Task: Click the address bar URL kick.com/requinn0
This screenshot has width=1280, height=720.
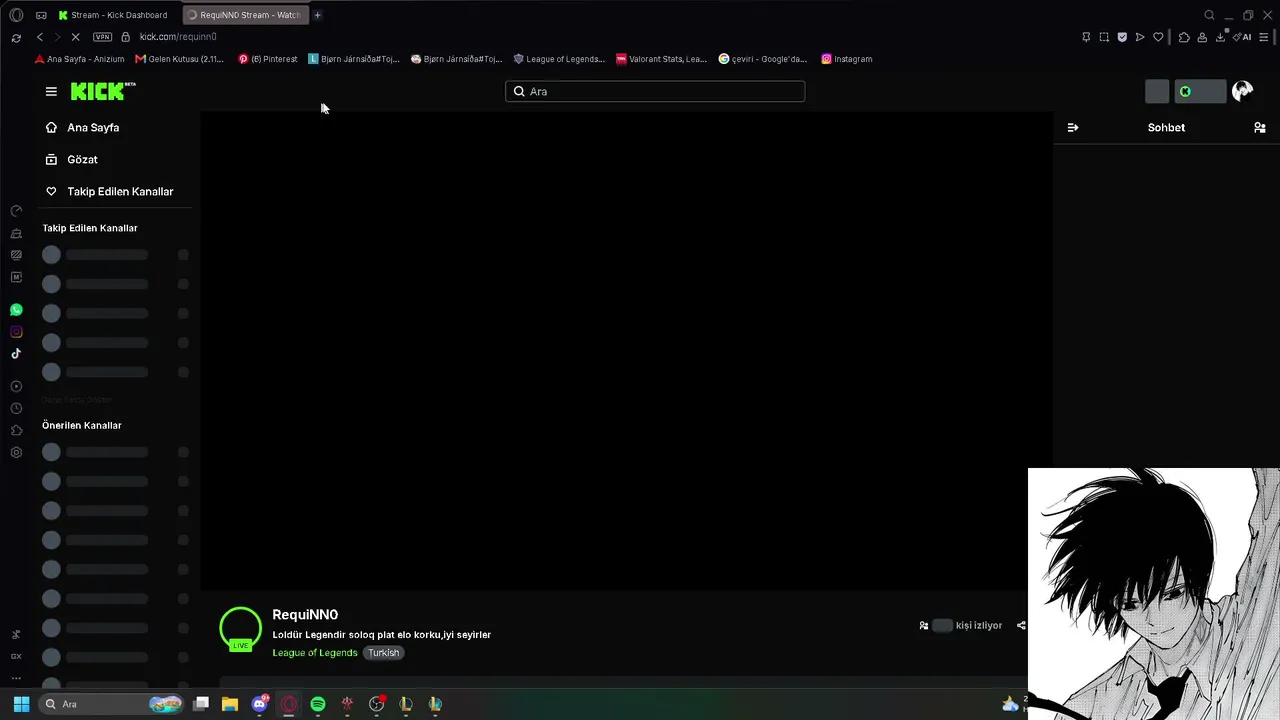Action: pos(178,37)
